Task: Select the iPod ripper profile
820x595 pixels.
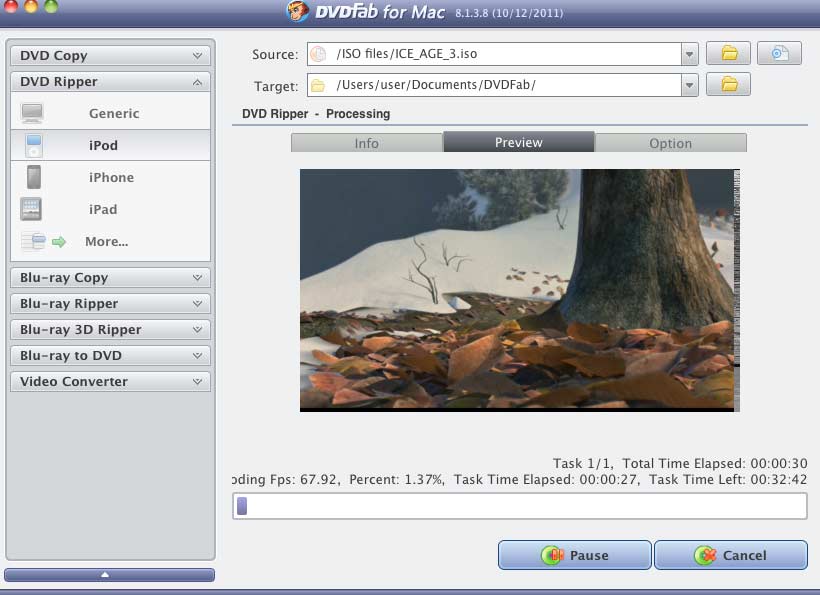Action: (x=110, y=145)
